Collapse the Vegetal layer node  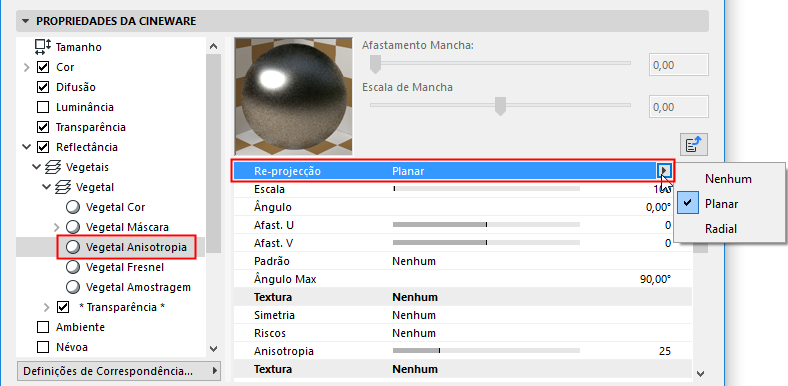tap(46, 187)
